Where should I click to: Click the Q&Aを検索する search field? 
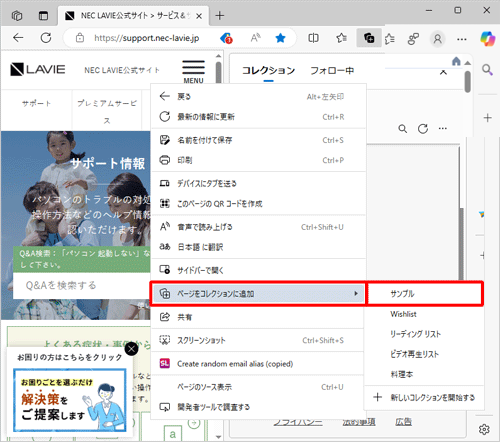coord(82,285)
